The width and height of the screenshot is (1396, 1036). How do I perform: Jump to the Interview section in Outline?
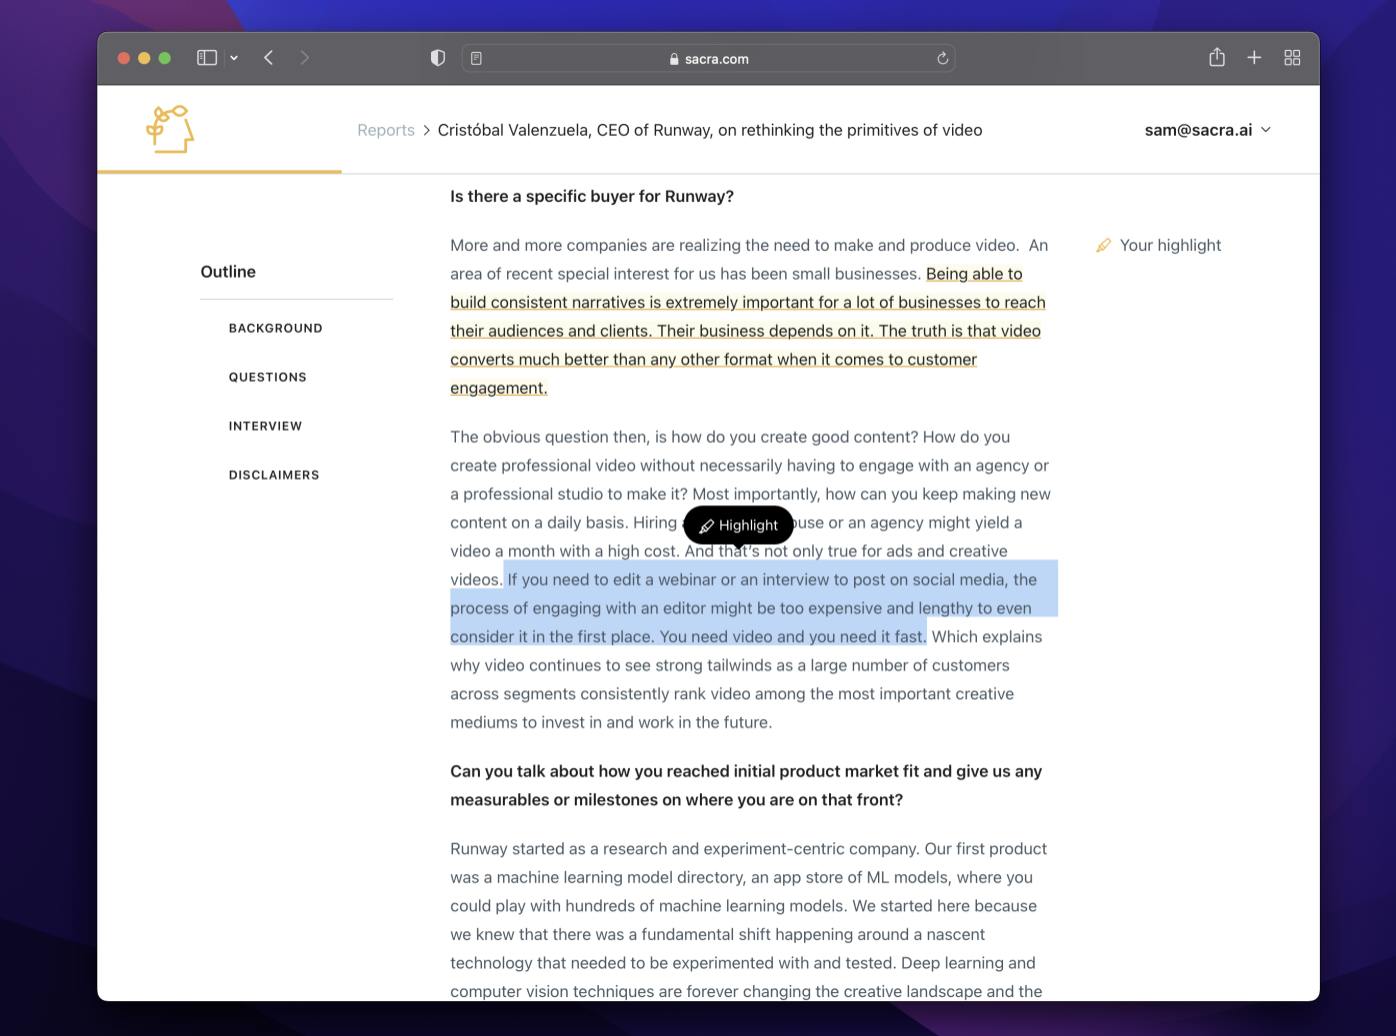[265, 426]
